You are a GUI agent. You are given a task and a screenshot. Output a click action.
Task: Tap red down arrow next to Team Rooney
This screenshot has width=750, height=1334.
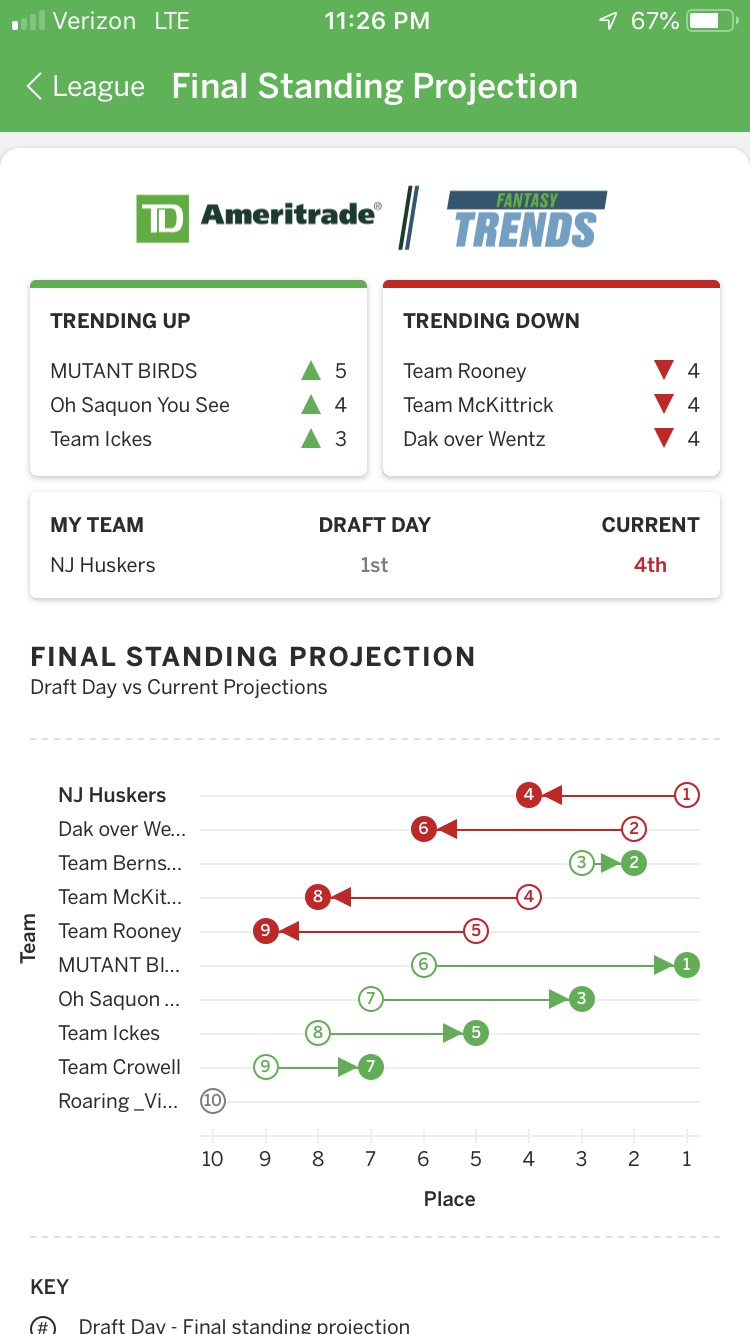664,371
